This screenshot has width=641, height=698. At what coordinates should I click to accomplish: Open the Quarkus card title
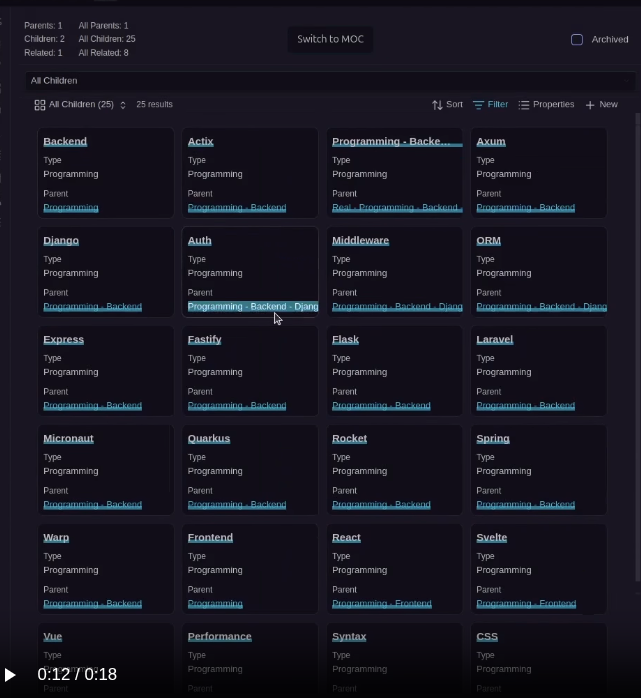click(209, 439)
